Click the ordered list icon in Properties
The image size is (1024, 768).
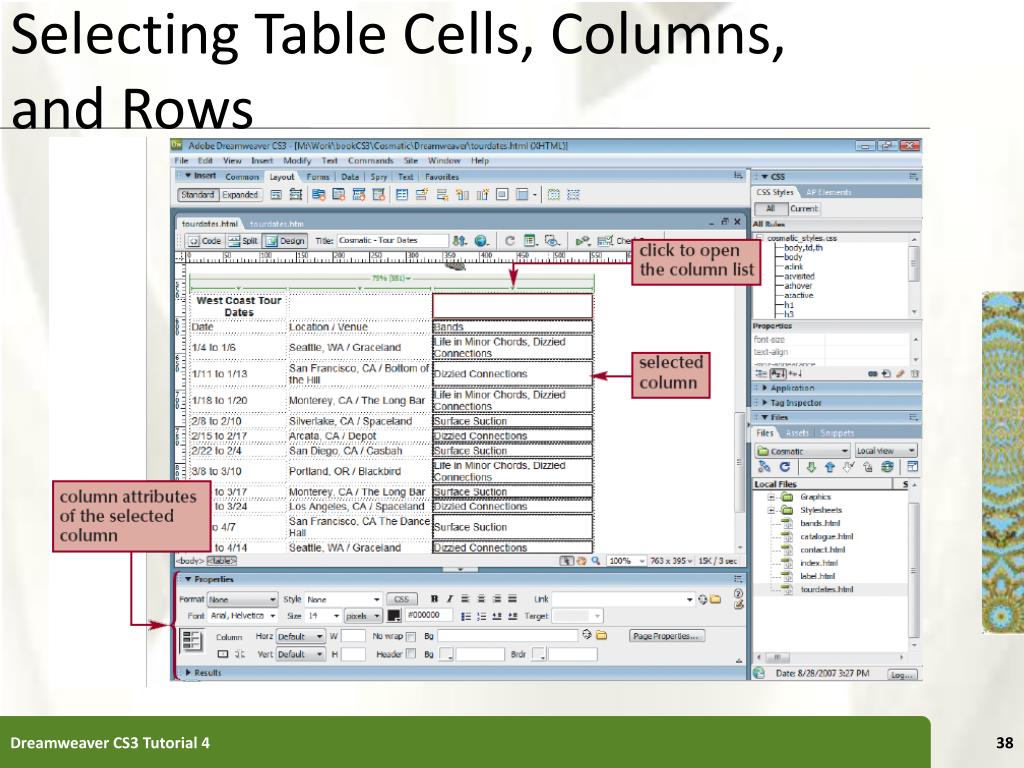pyautogui.click(x=481, y=616)
